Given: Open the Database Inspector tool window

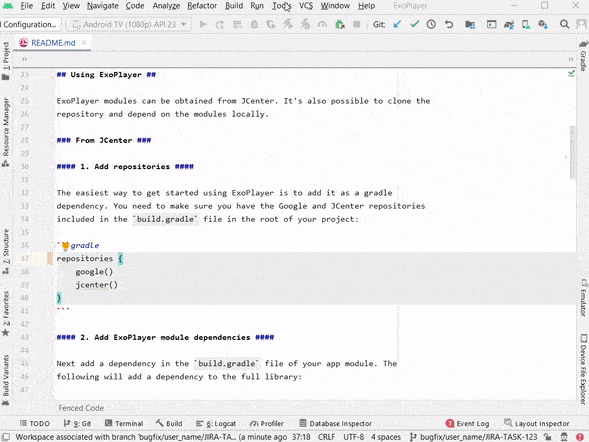Looking at the screenshot, I should [x=335, y=424].
